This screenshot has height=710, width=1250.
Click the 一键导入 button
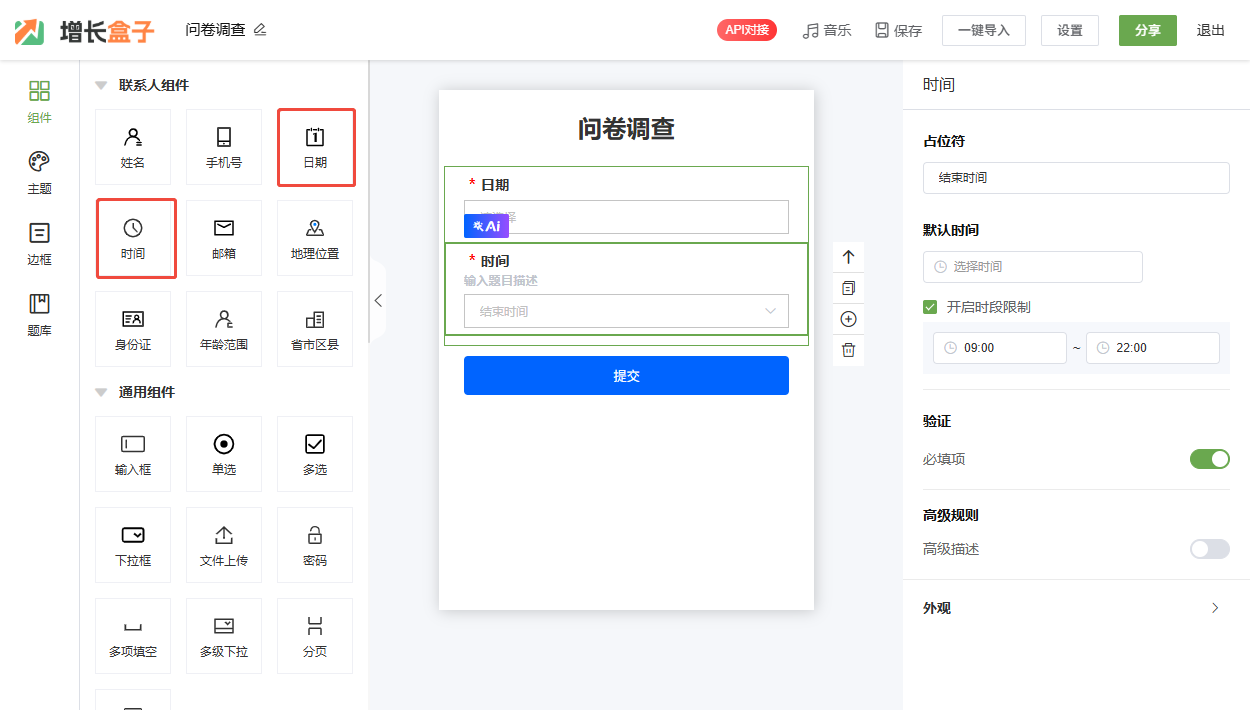(984, 30)
